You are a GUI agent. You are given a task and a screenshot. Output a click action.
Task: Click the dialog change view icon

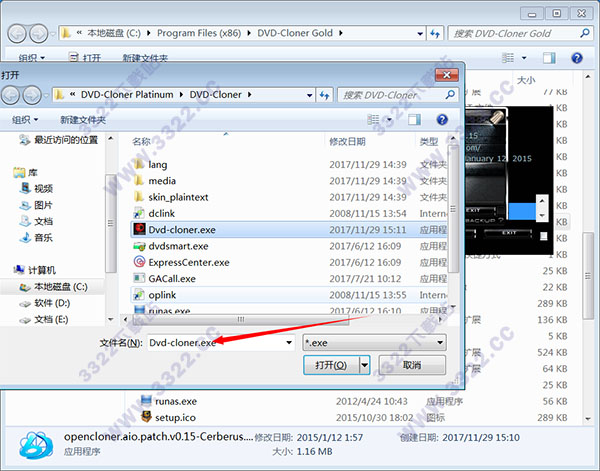point(373,120)
